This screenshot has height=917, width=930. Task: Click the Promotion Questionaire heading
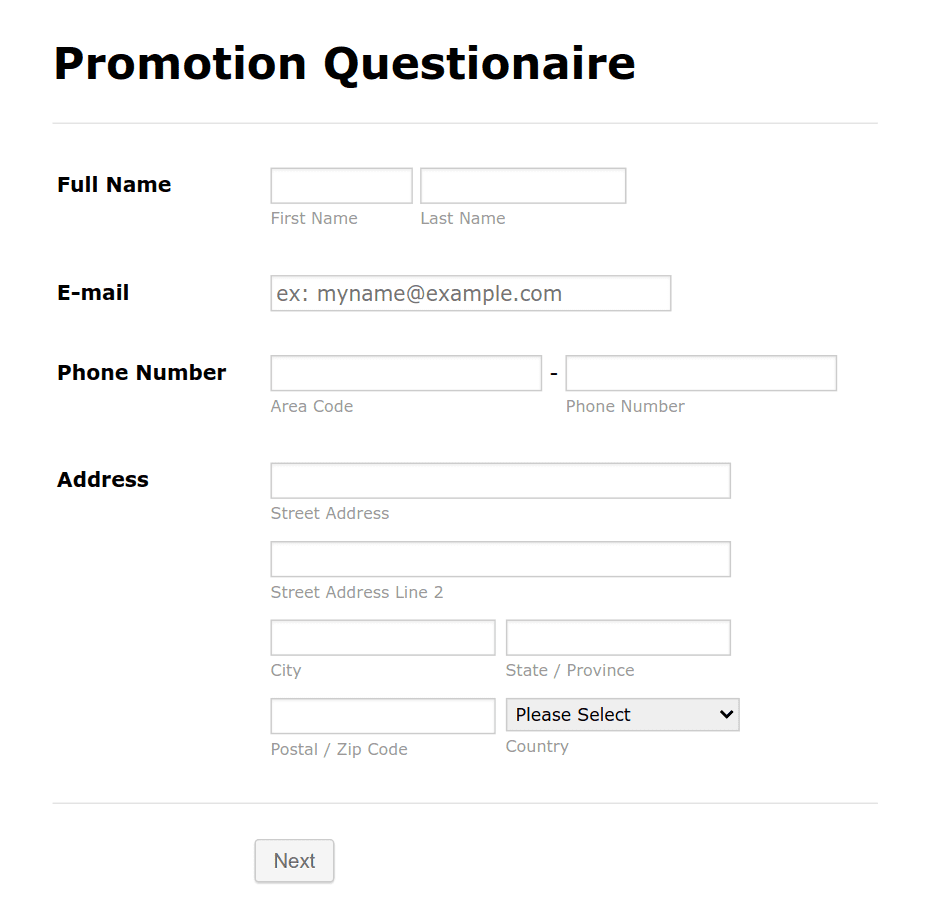(x=344, y=63)
